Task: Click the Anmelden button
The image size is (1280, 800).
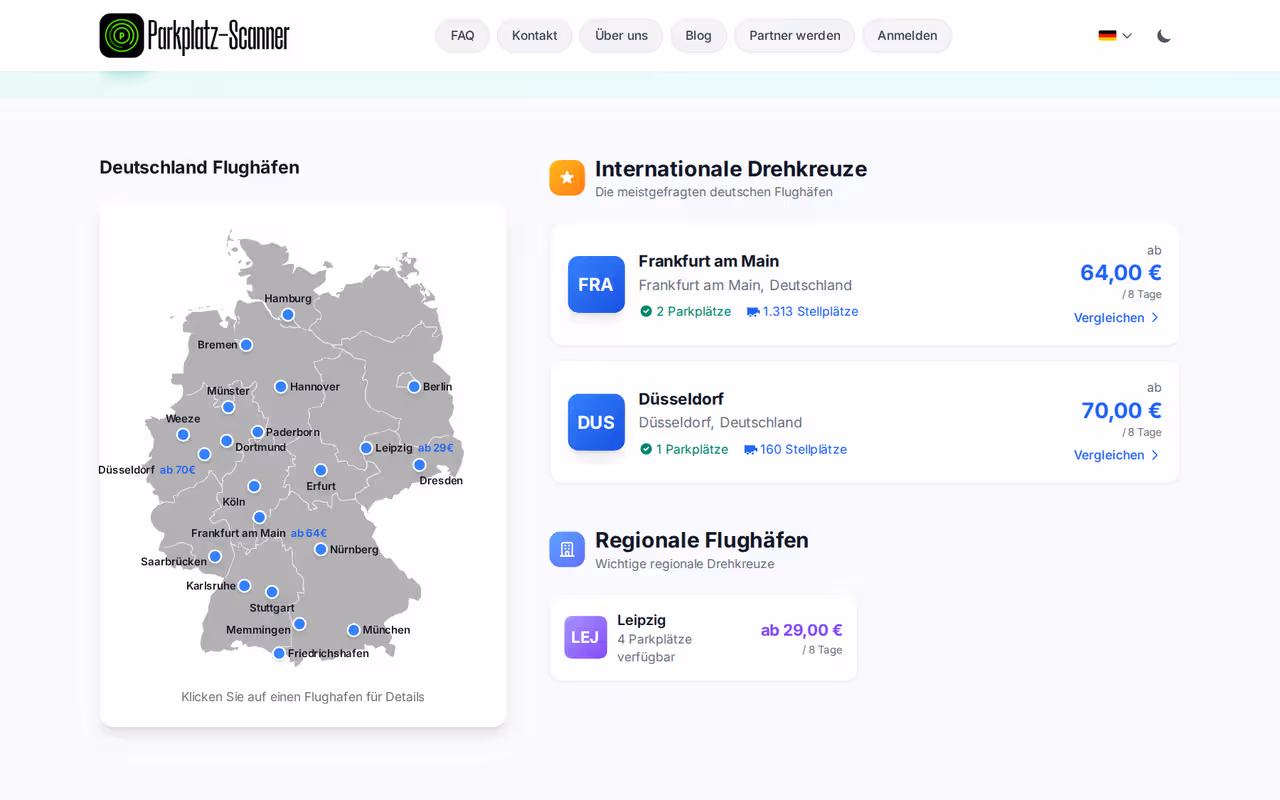Action: 907,36
